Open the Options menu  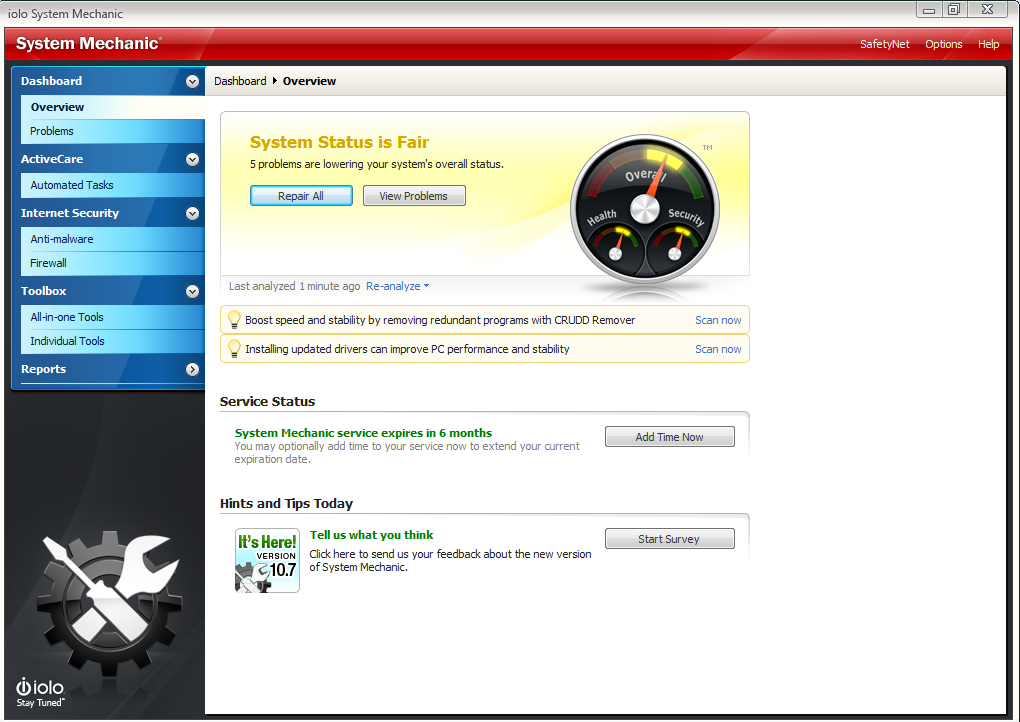coord(943,44)
